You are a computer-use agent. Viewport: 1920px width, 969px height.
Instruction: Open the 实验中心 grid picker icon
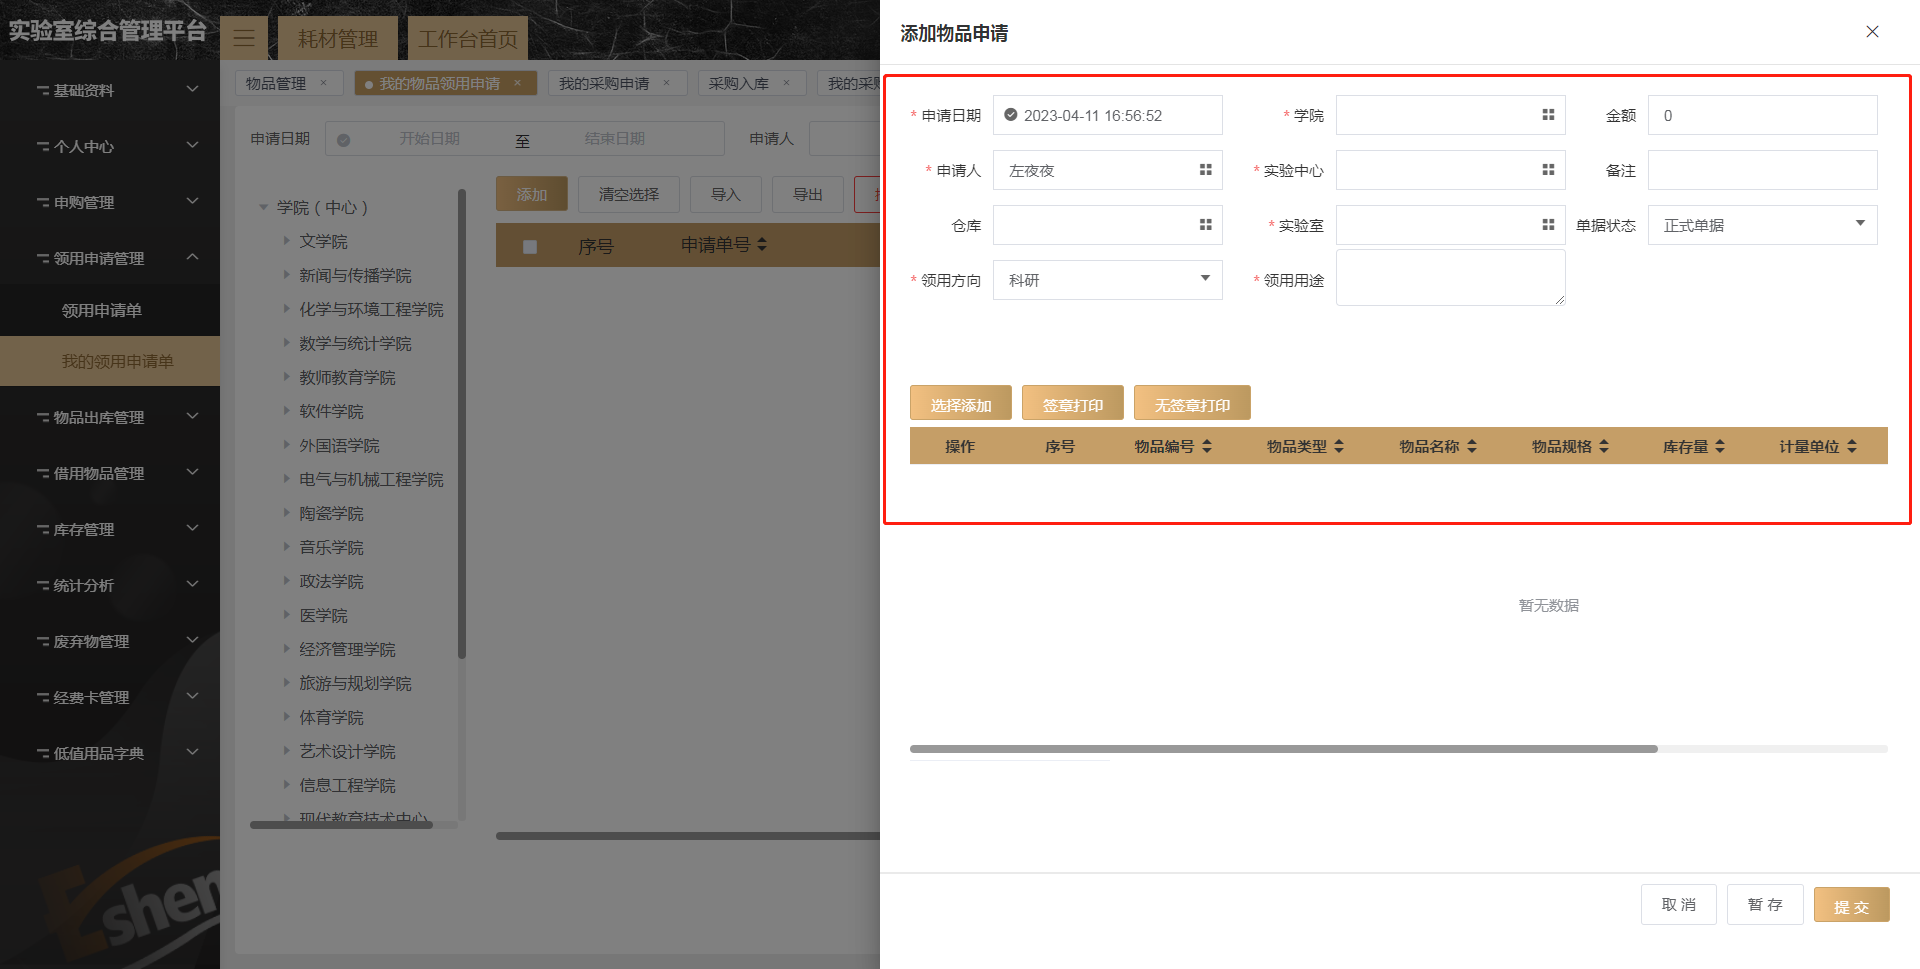(x=1548, y=170)
